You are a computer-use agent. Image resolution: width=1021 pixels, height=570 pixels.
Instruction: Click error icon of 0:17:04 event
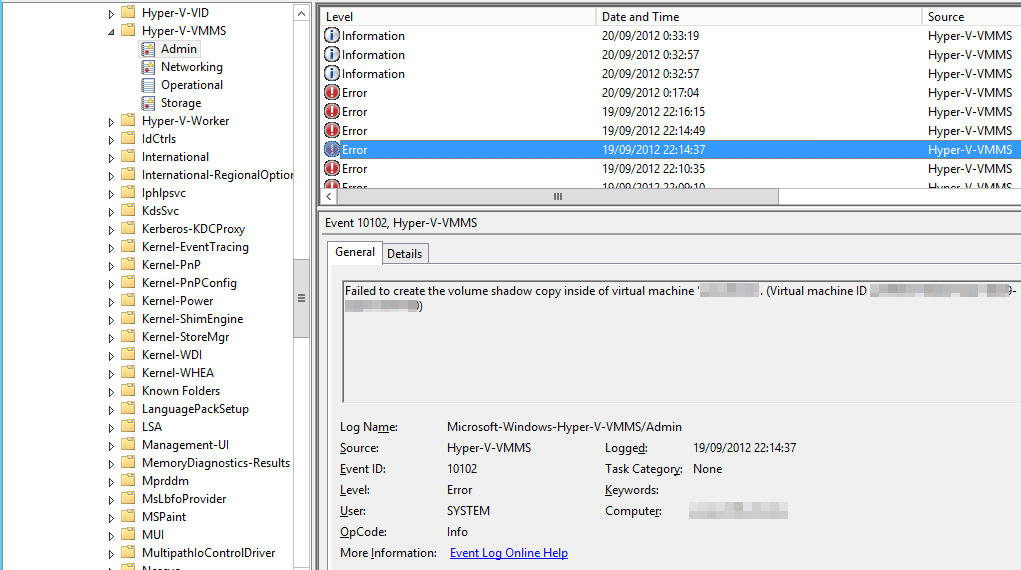(332, 93)
